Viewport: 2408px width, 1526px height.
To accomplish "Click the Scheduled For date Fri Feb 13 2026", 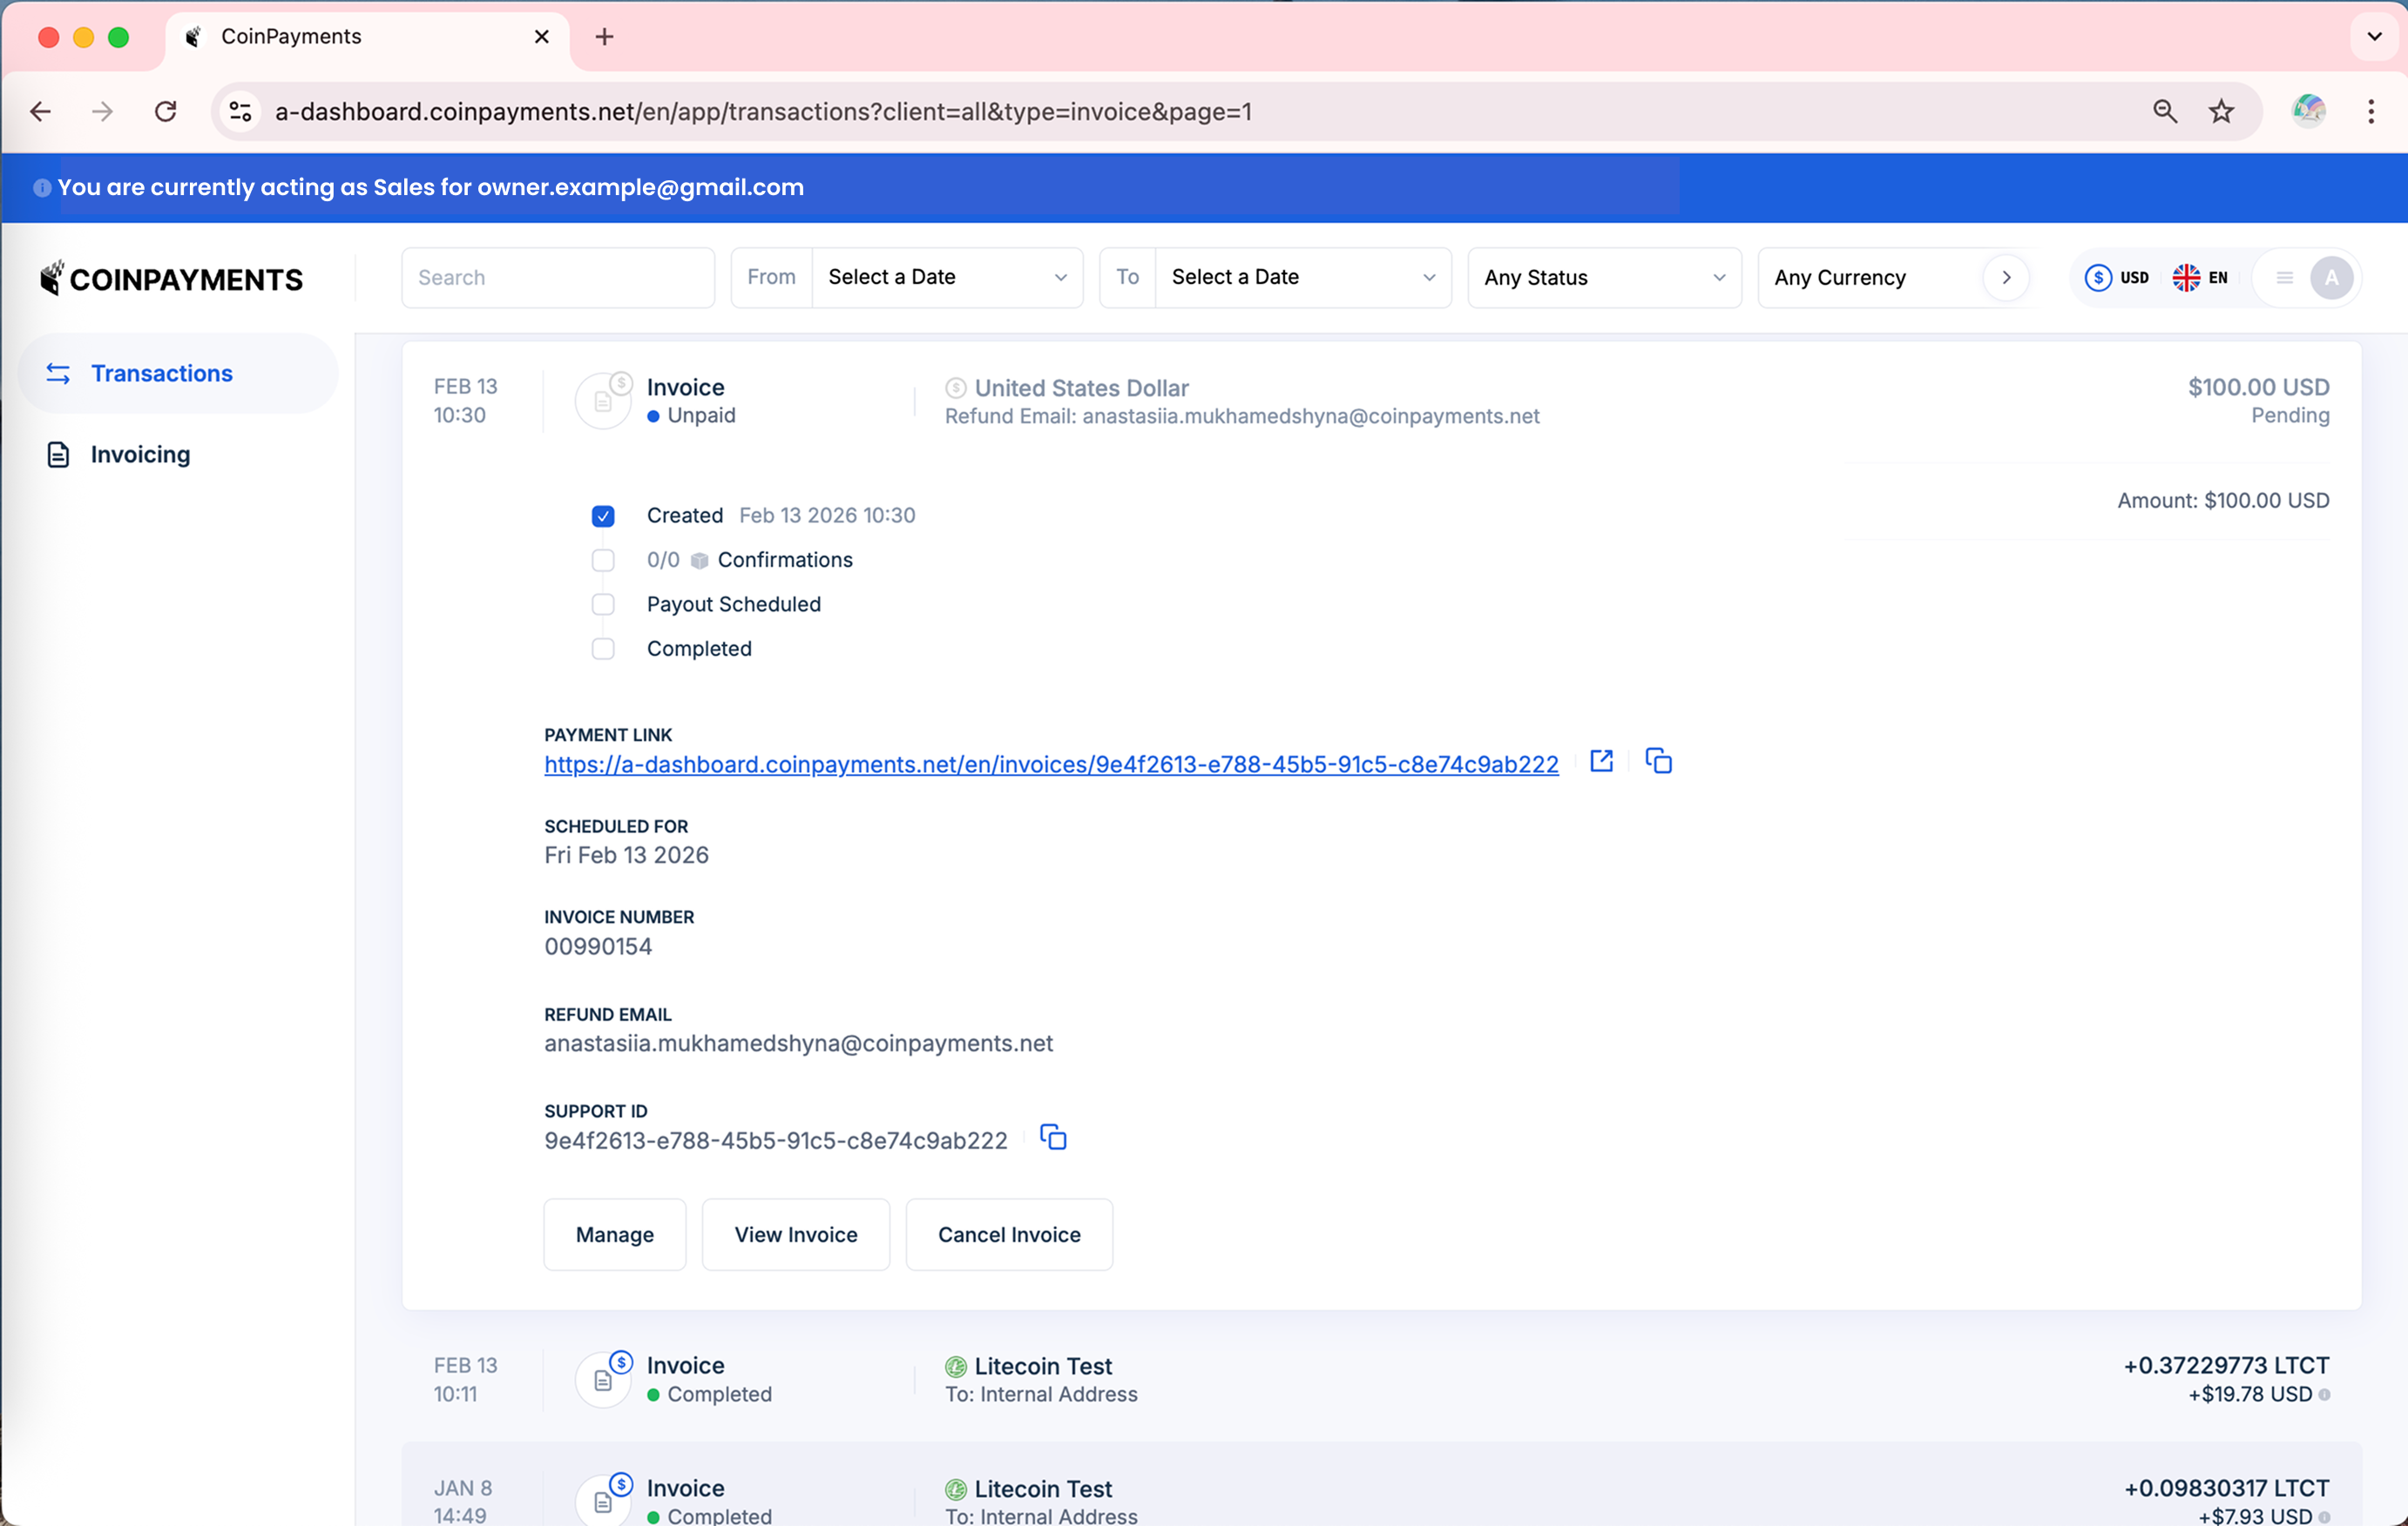I will click(x=626, y=855).
